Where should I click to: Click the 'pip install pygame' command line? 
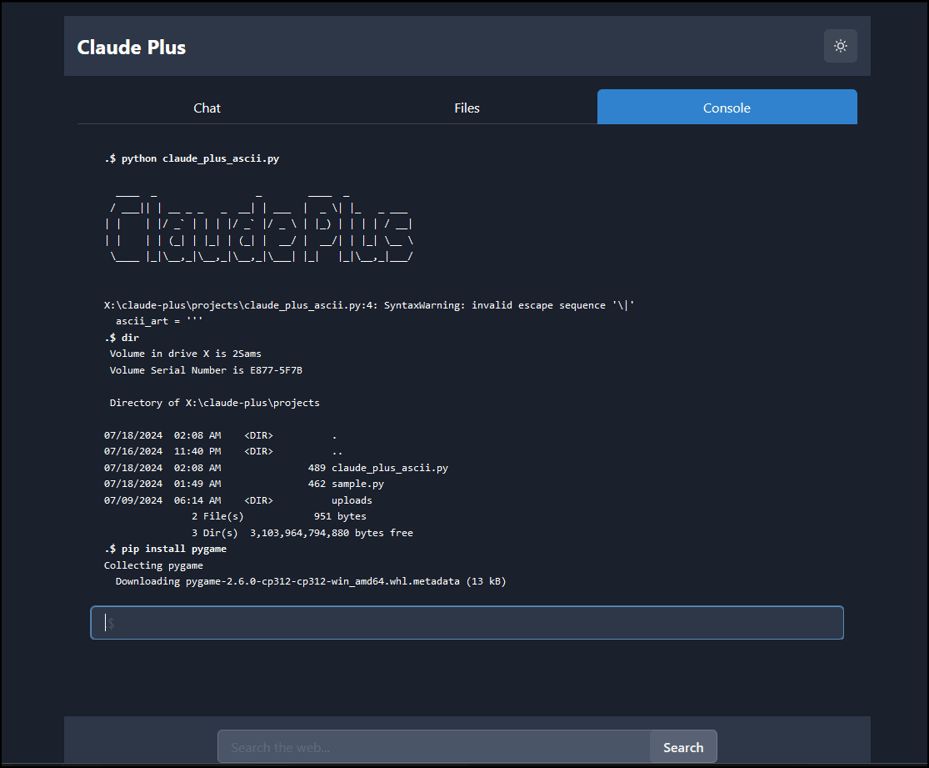(x=165, y=549)
